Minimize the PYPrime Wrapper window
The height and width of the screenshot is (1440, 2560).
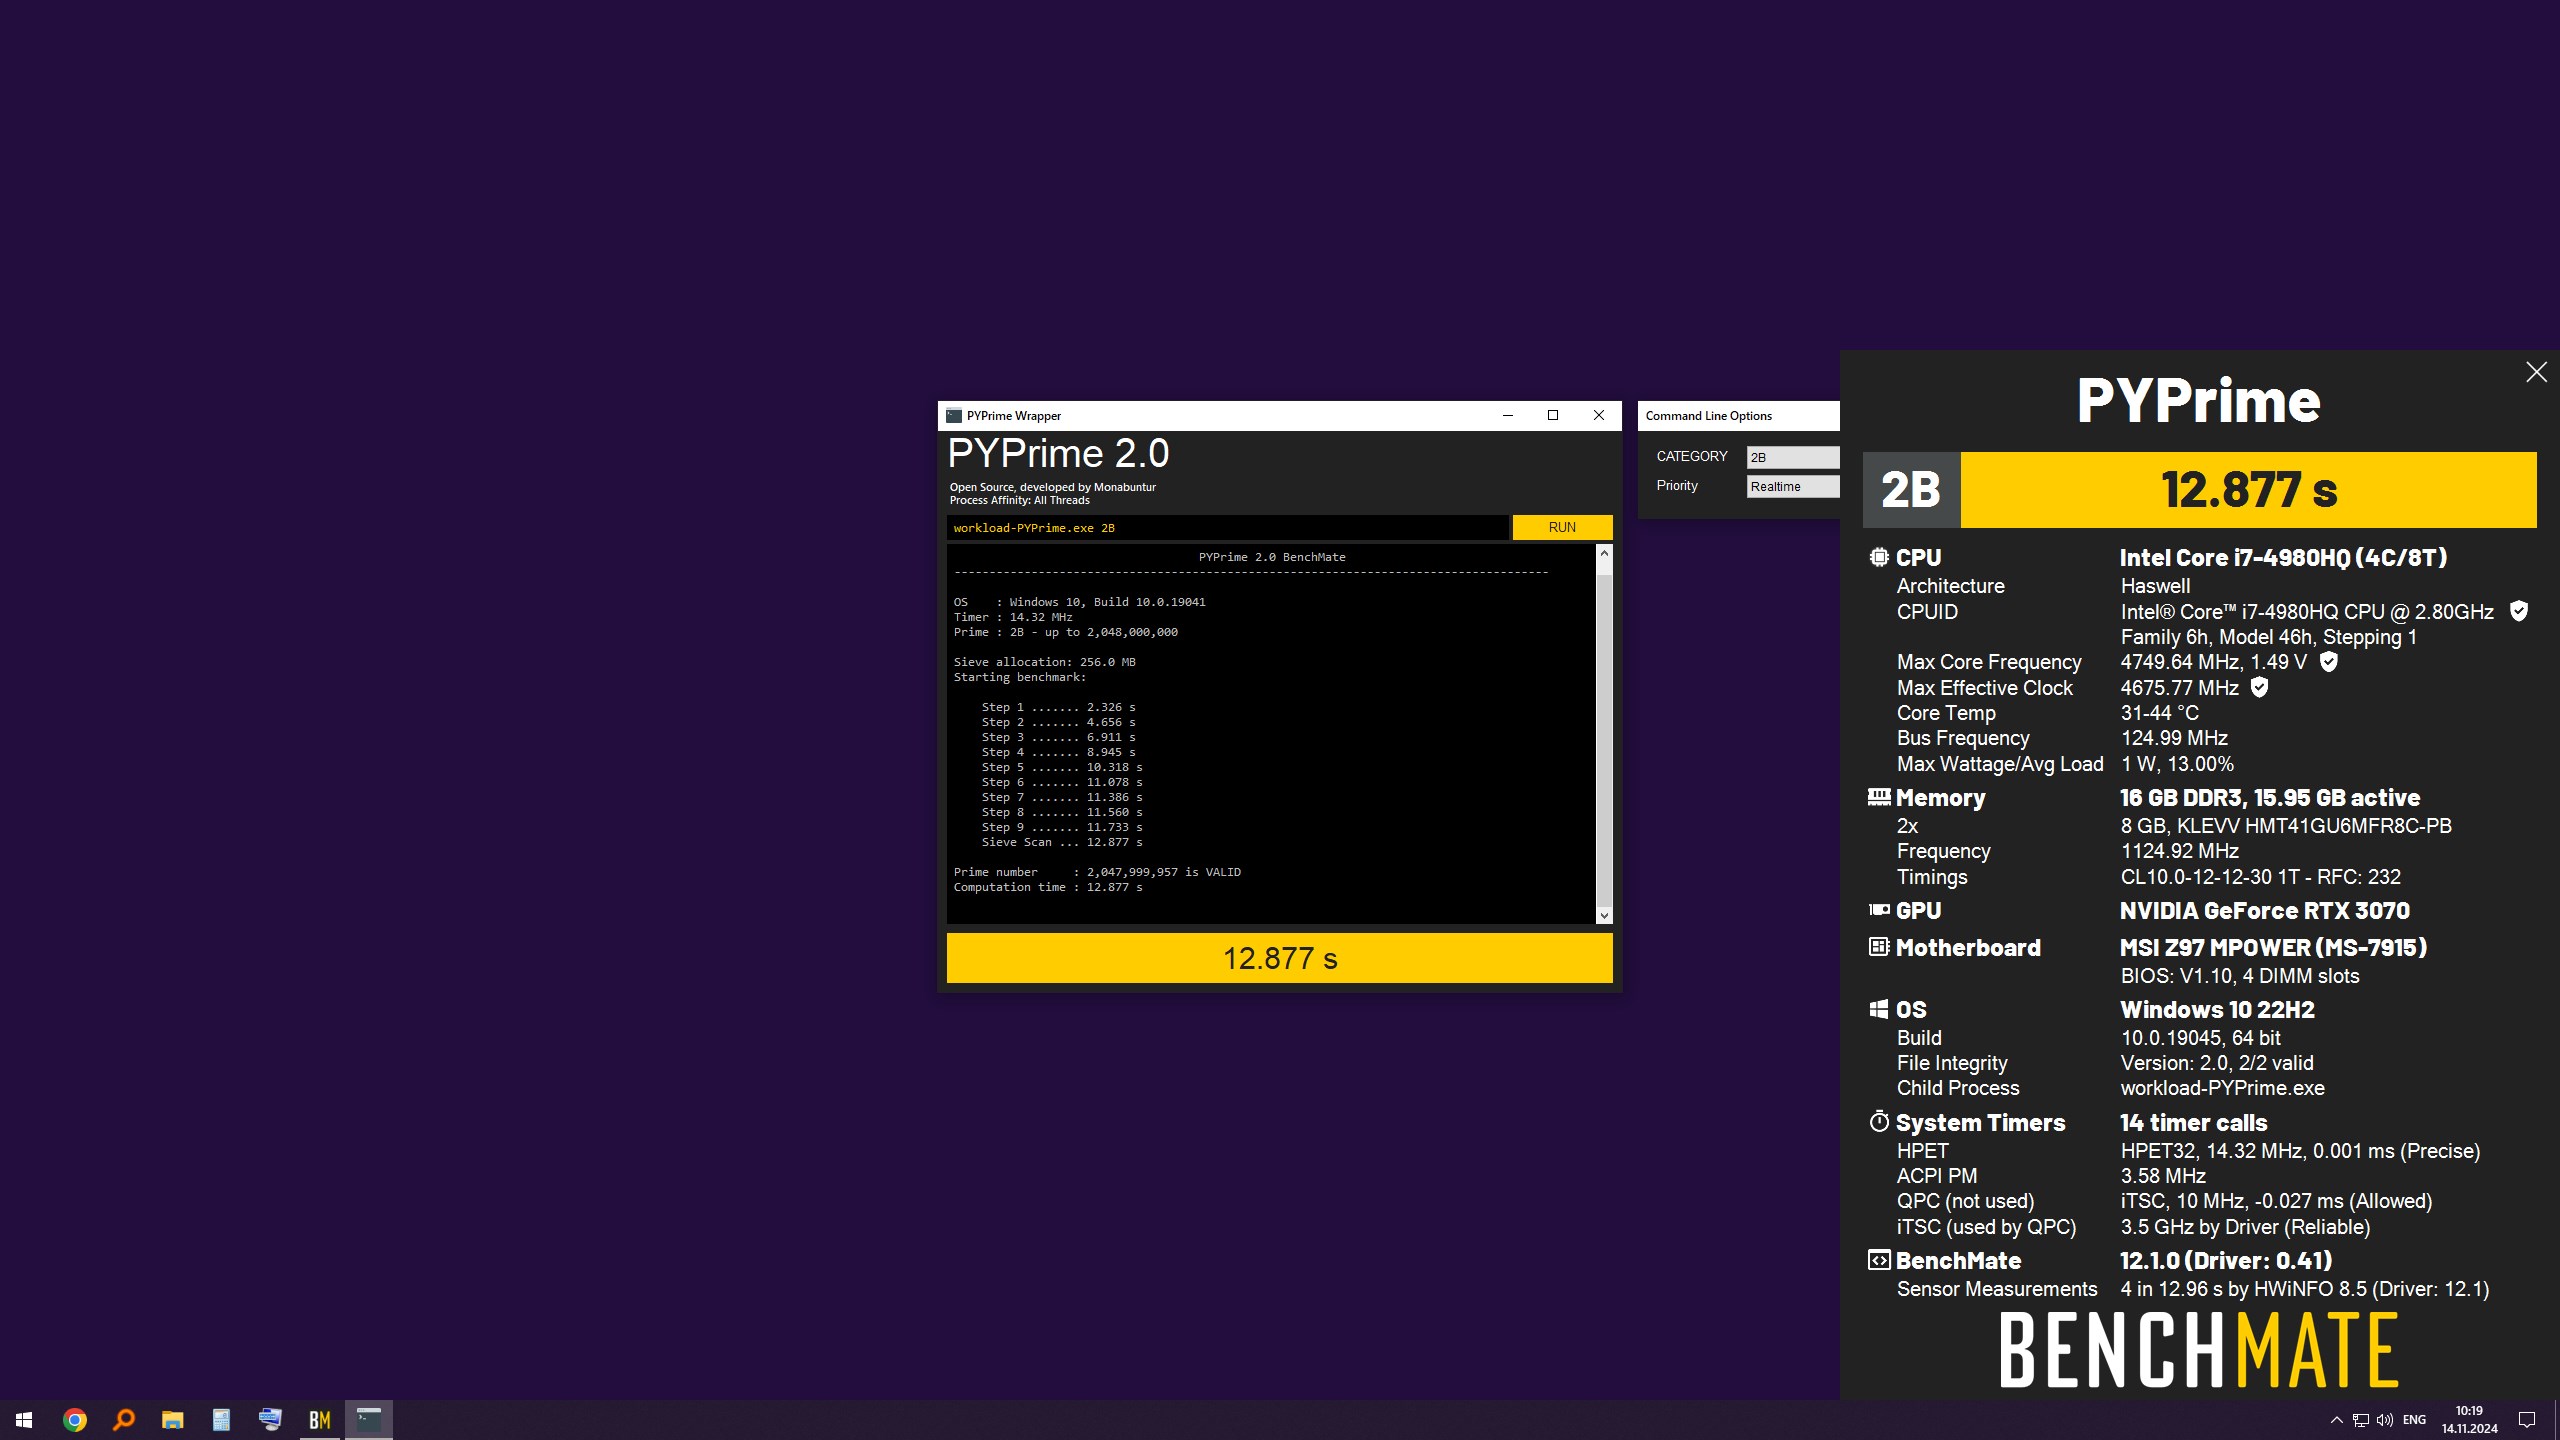[1508, 416]
